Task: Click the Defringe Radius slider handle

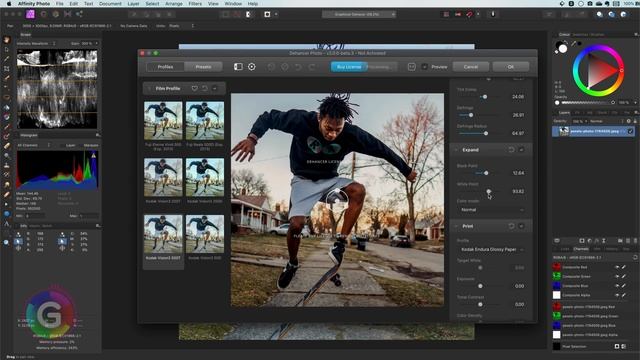Action: click(486, 133)
